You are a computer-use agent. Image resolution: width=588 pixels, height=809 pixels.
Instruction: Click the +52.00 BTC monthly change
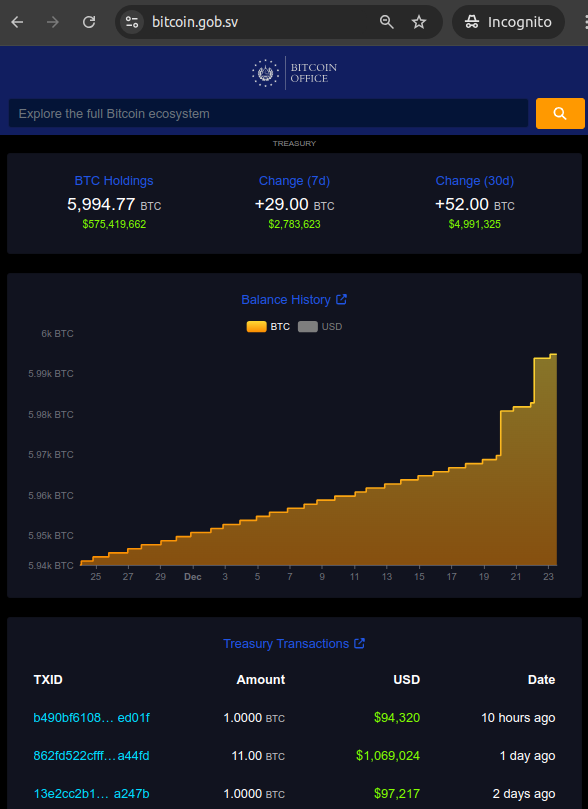pos(475,204)
